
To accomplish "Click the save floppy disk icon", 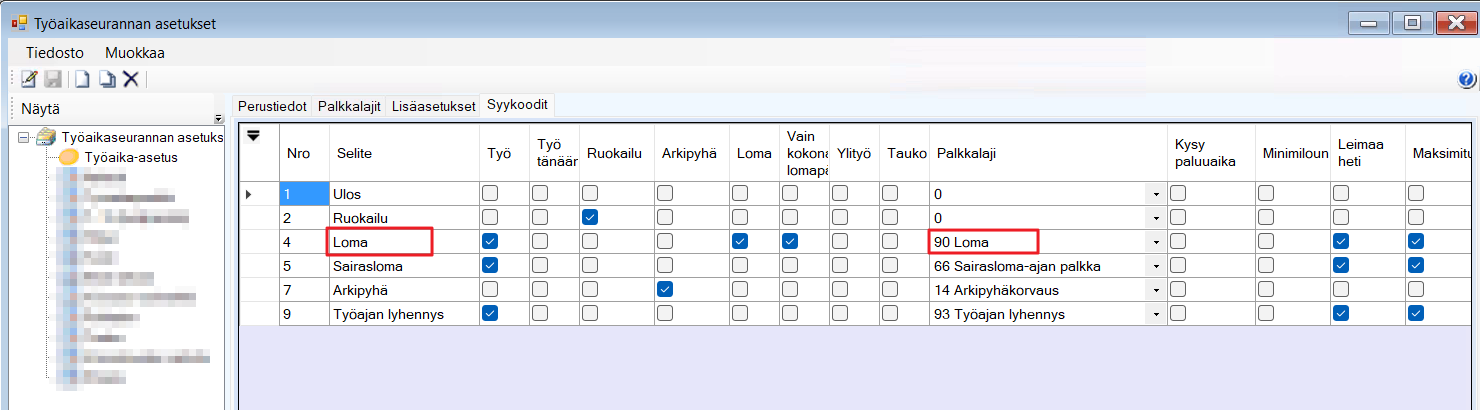I will coord(53,79).
